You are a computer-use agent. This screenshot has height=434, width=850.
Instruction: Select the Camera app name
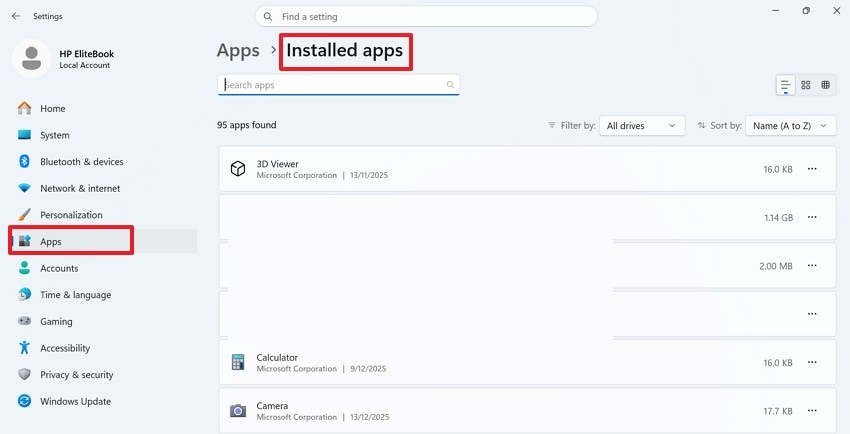point(272,406)
